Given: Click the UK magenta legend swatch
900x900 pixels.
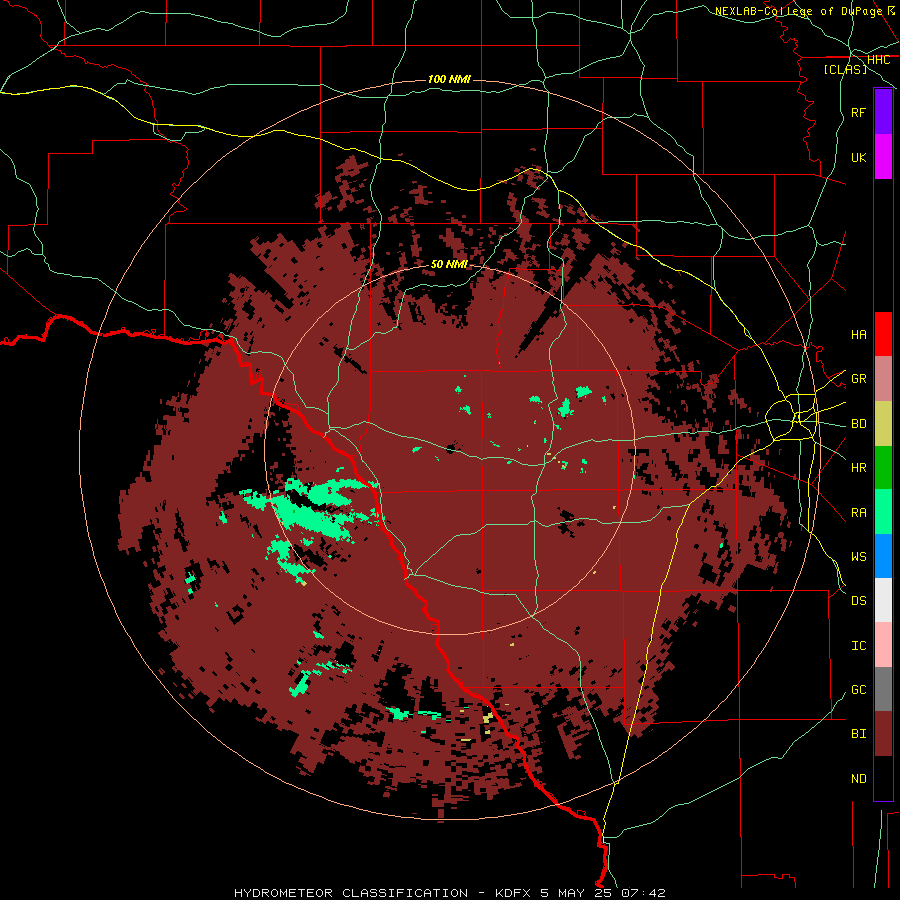Looking at the screenshot, I should (x=883, y=157).
